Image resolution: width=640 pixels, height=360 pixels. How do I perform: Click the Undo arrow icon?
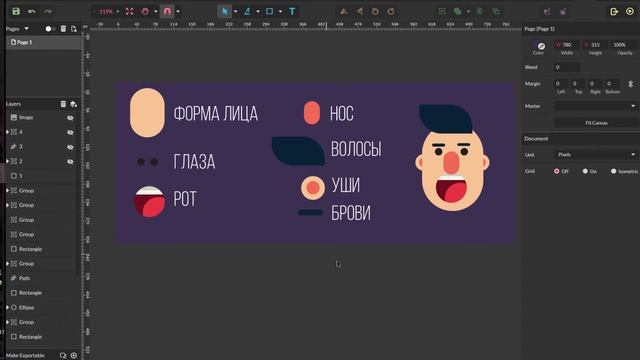[32, 11]
